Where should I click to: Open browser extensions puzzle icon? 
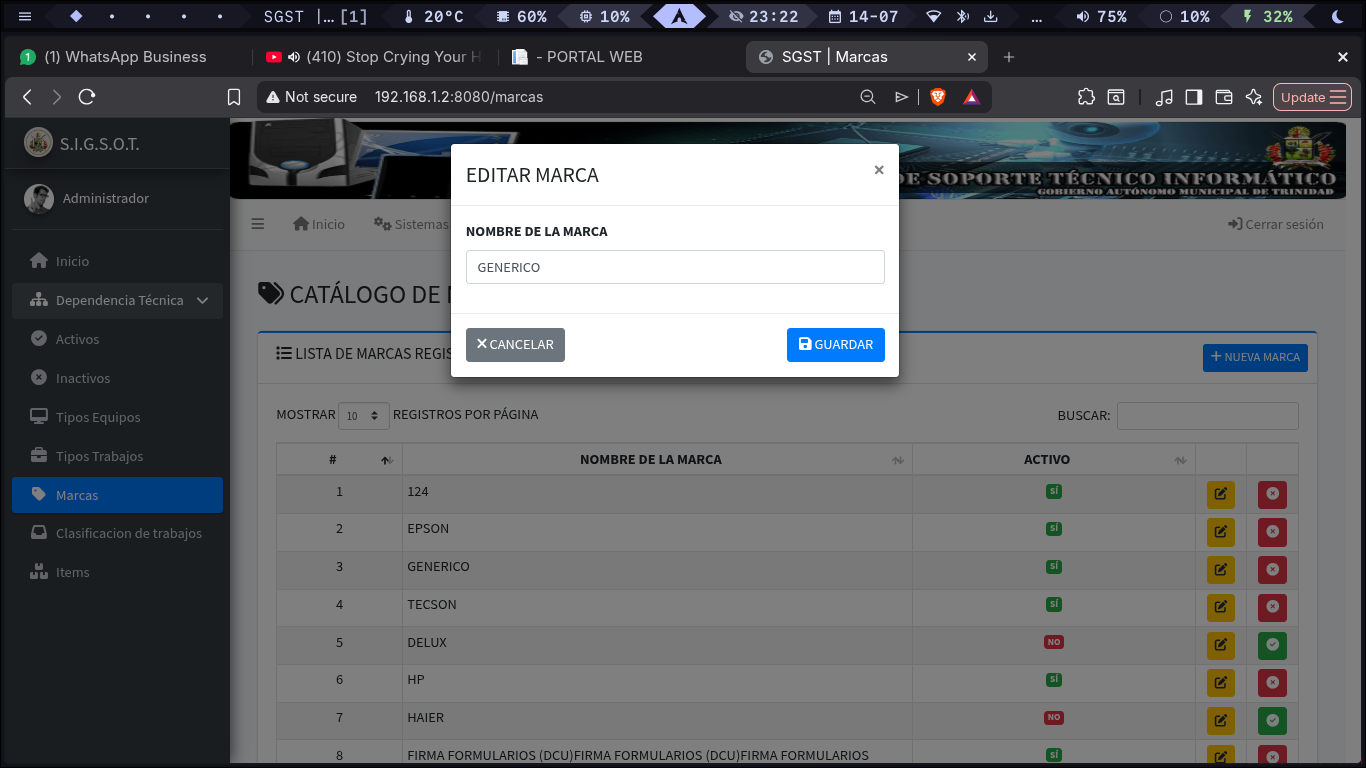[x=1086, y=97]
